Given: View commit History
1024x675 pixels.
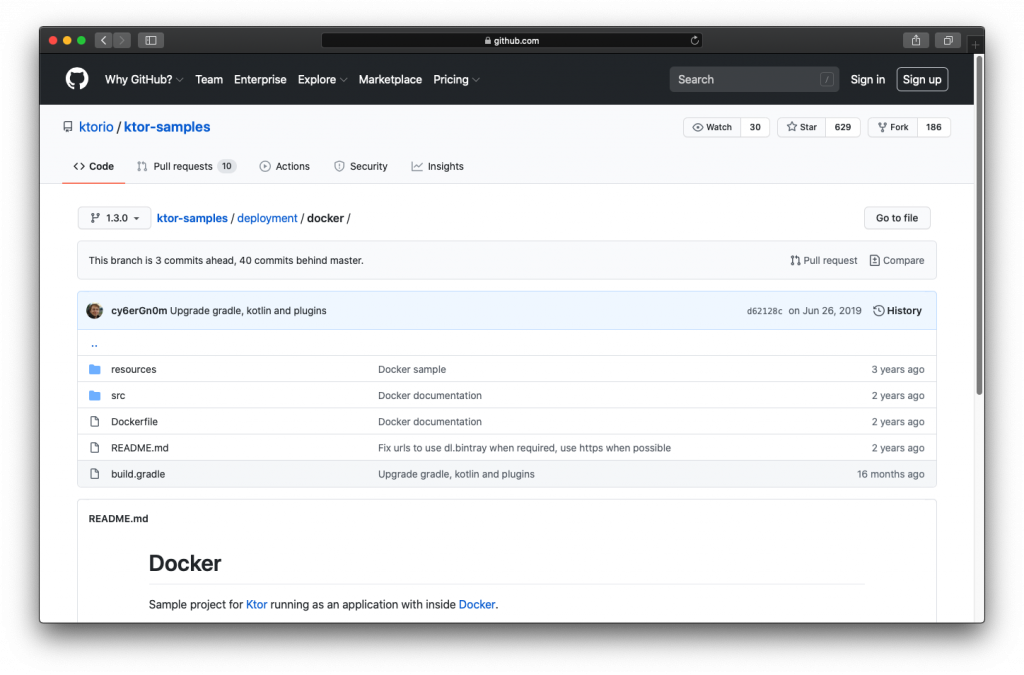Looking at the screenshot, I should (x=897, y=311).
